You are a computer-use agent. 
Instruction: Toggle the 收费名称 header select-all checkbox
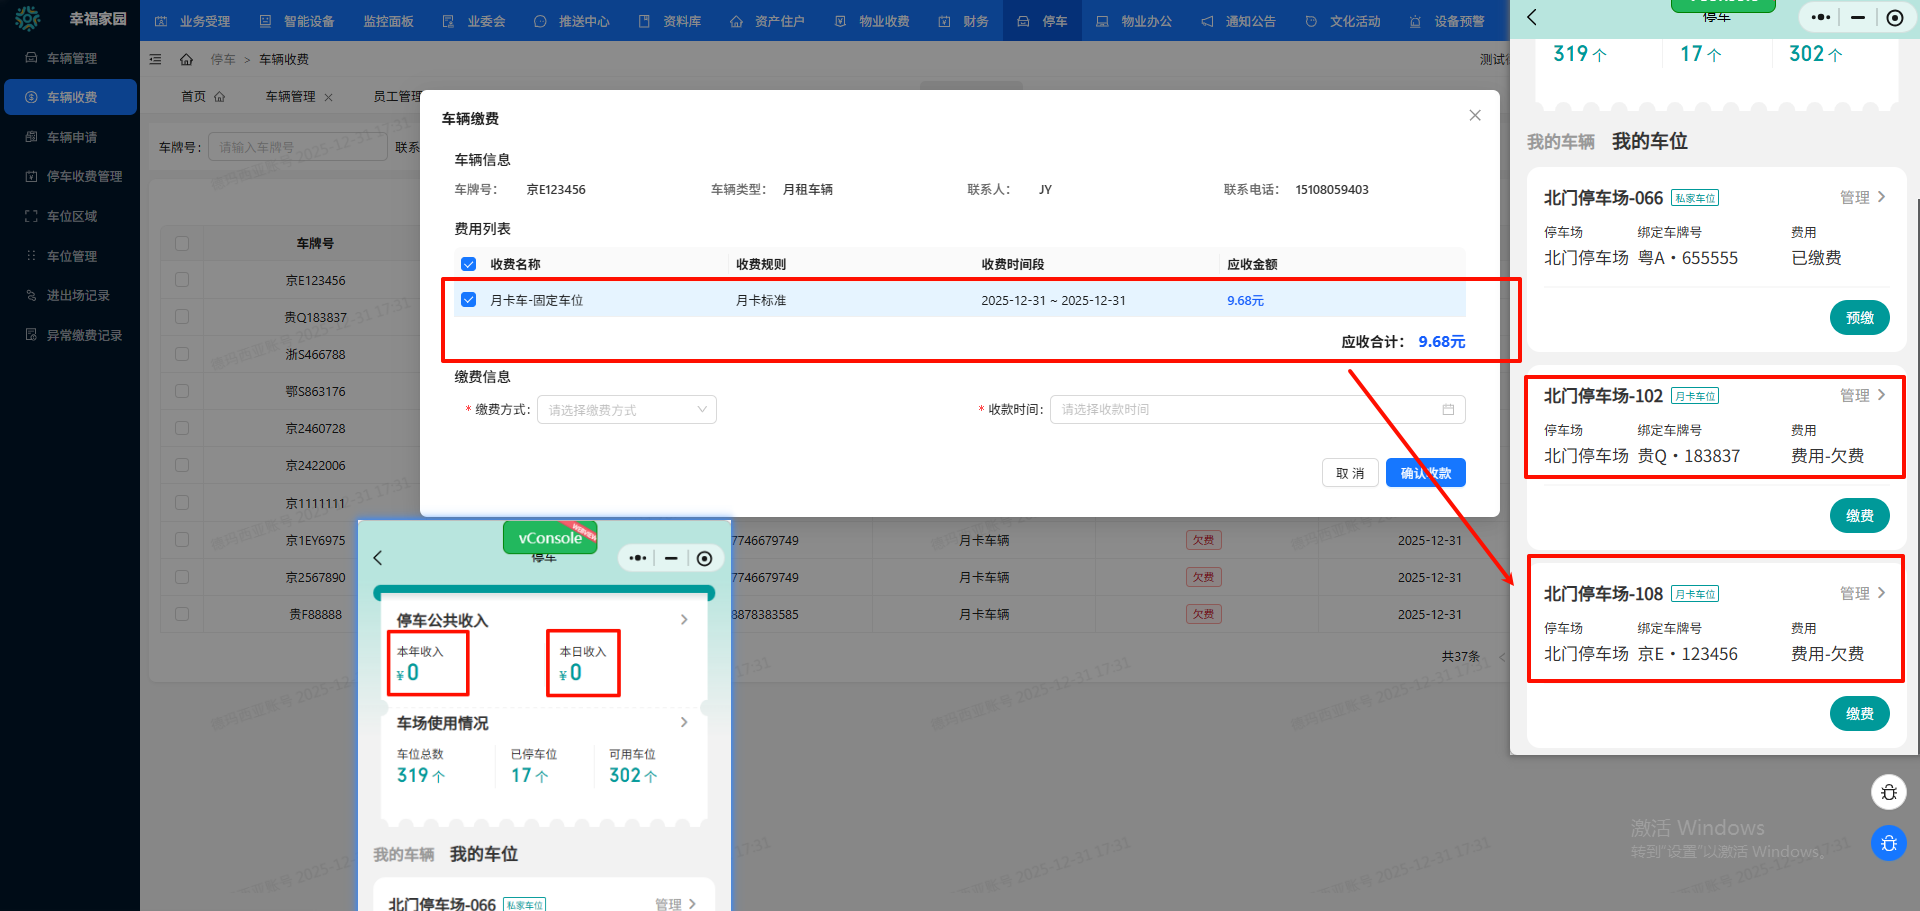(468, 264)
